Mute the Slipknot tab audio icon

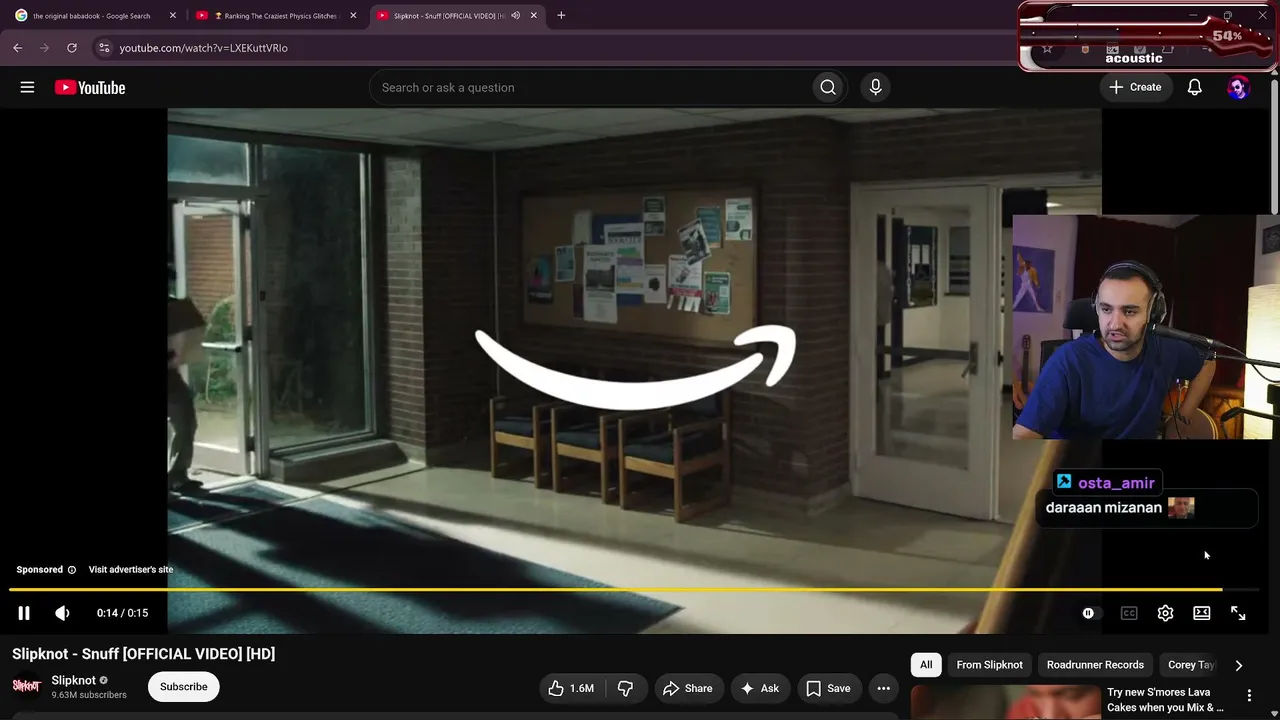point(516,16)
